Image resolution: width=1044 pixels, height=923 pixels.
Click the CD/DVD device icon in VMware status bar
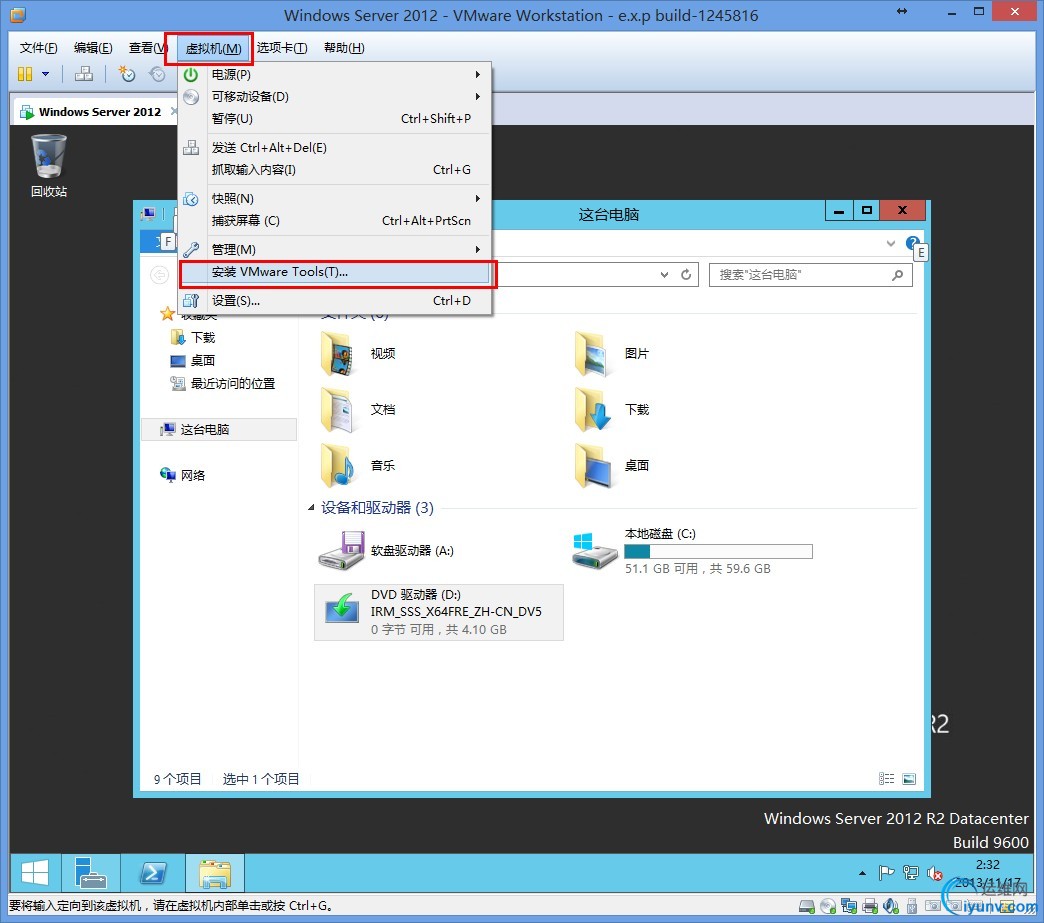828,906
